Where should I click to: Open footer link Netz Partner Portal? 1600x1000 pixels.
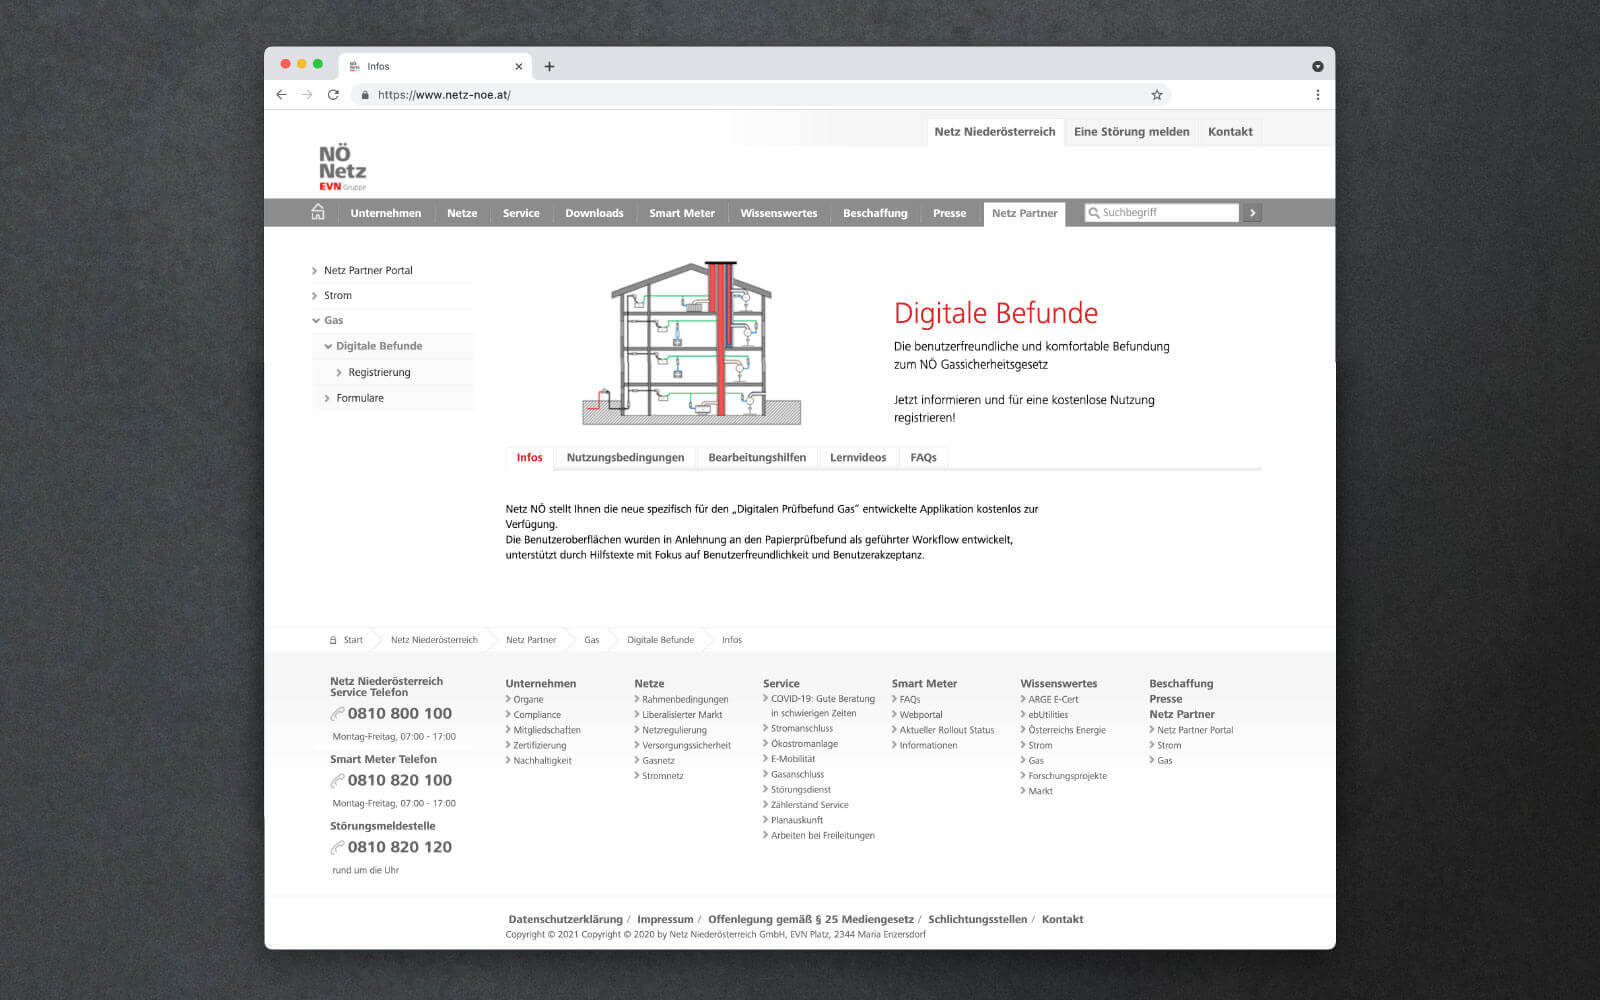click(1195, 730)
